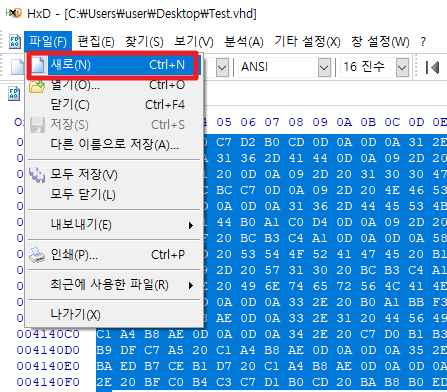Choose 다른 이름으로 저장(A)... entry
This screenshot has width=447, height=392.
[x=114, y=144]
